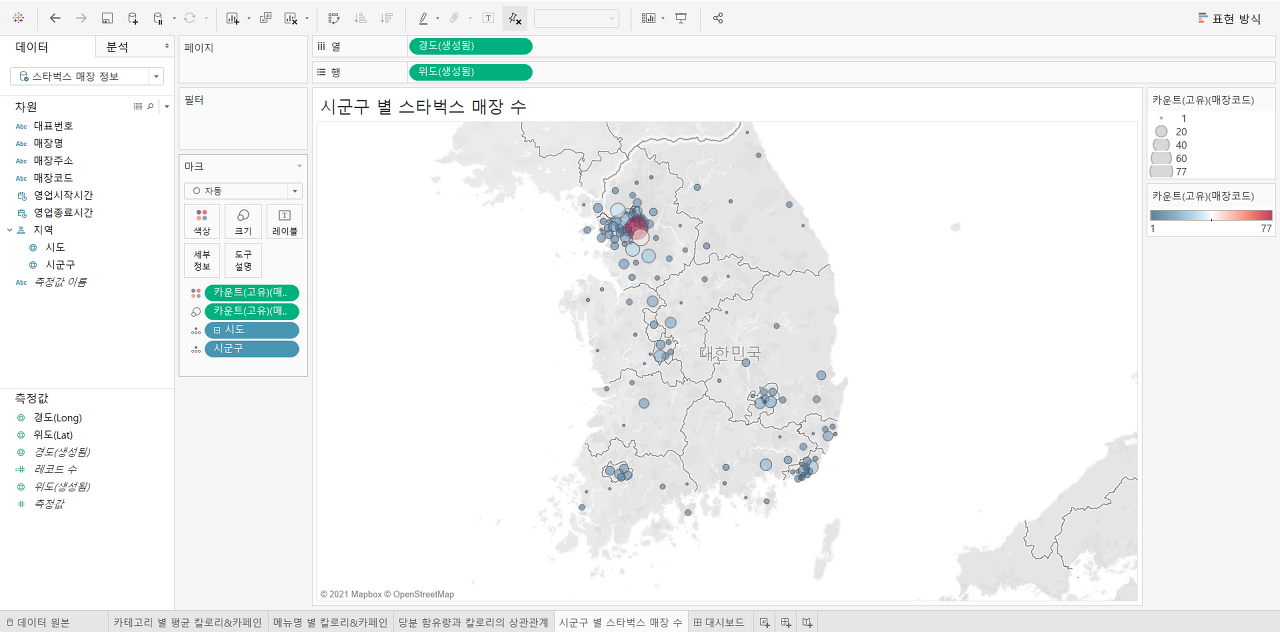Click the 시군구 pill in marks

point(252,348)
